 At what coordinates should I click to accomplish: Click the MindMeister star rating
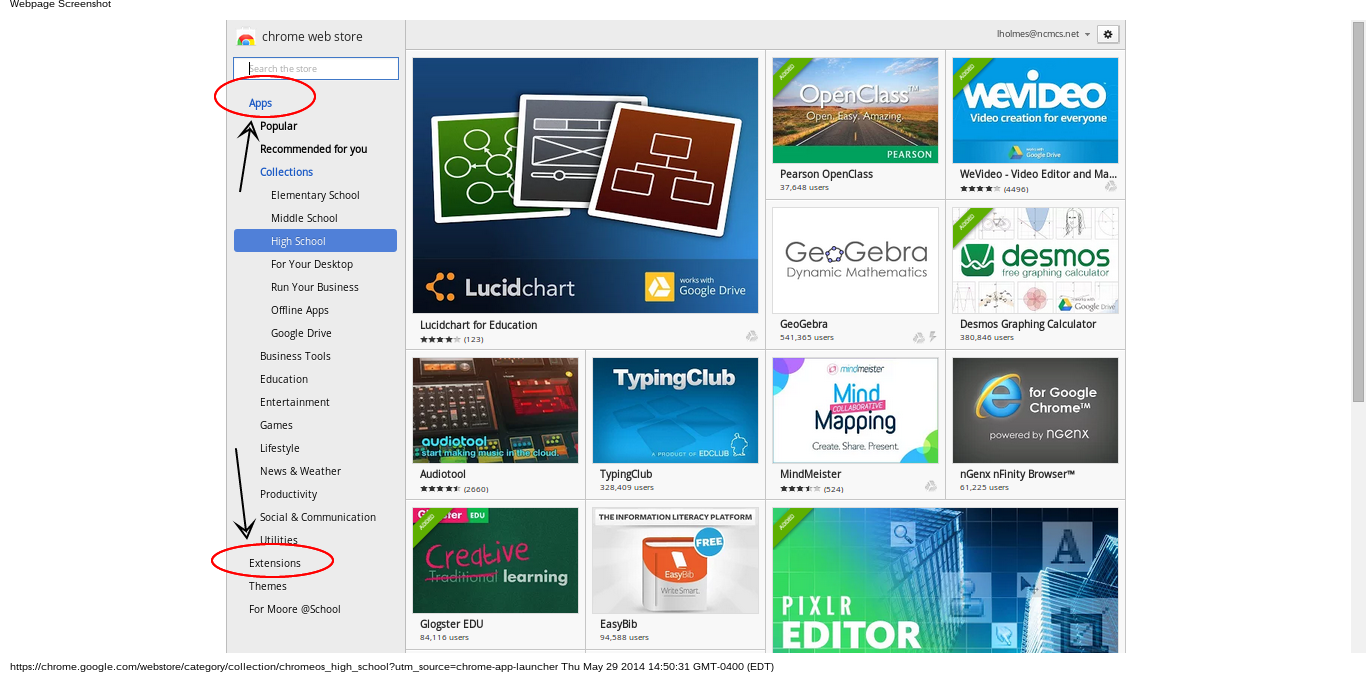pos(800,489)
